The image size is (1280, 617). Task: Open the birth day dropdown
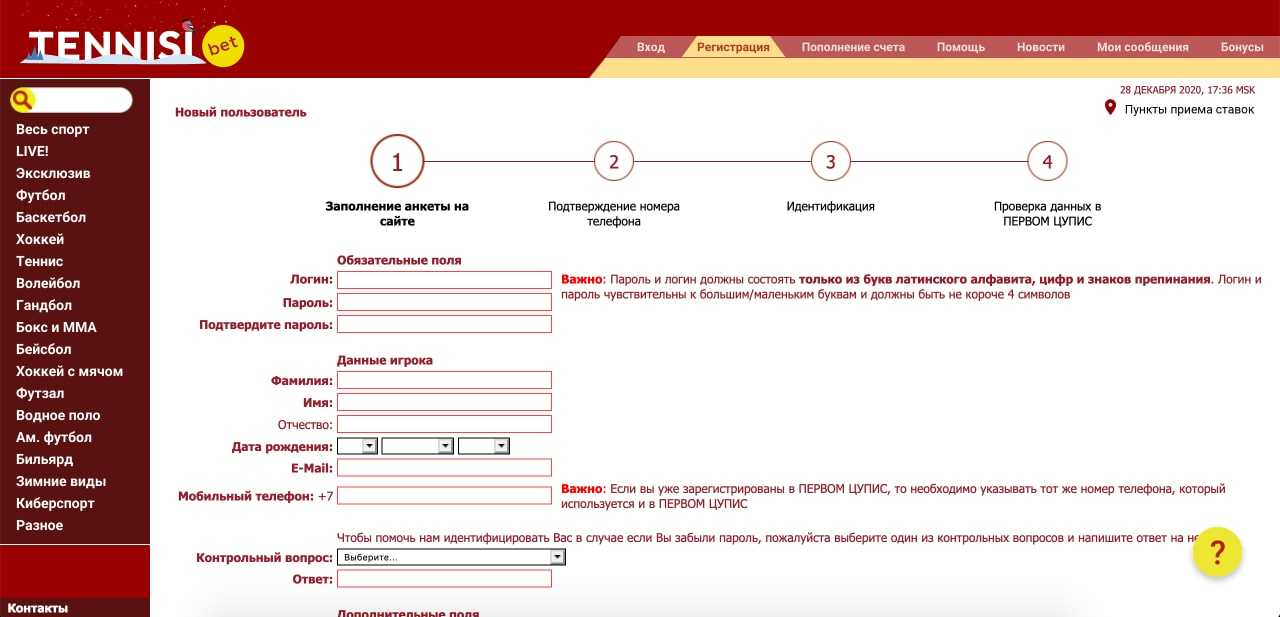click(x=358, y=446)
